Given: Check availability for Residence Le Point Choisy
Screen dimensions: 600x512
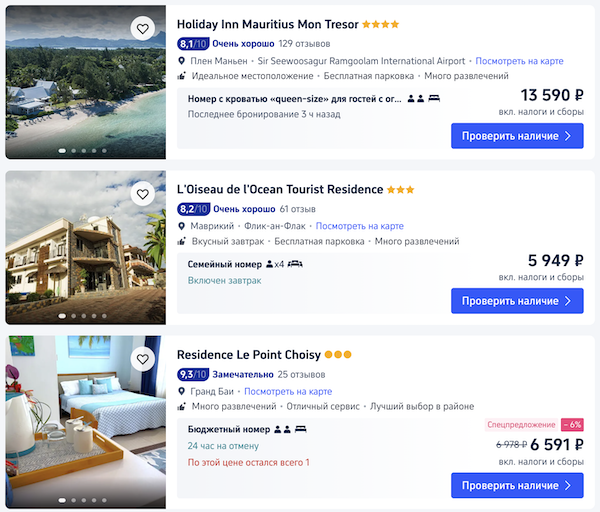Looking at the screenshot, I should click(x=517, y=485).
